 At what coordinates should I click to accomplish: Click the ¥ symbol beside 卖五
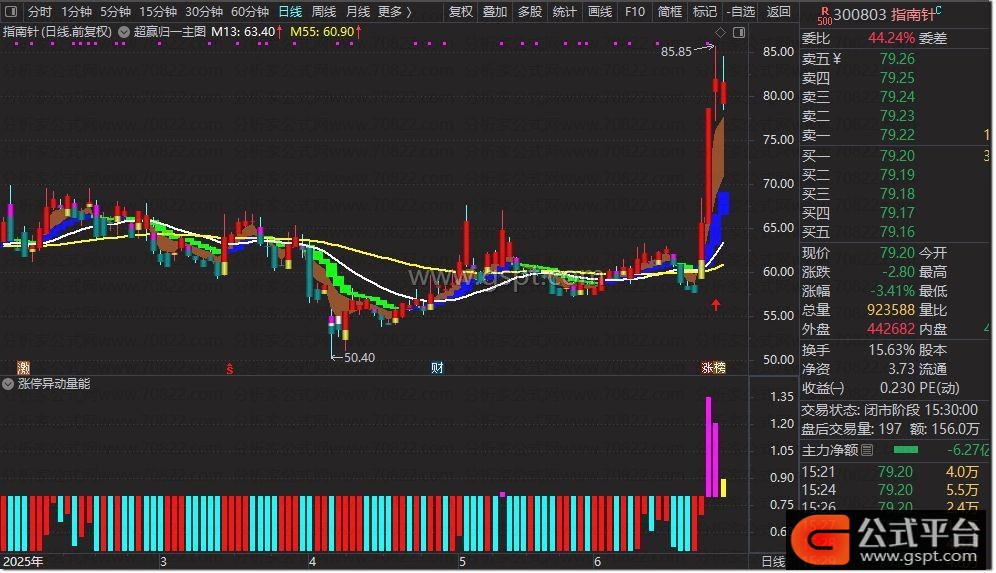(x=837, y=58)
